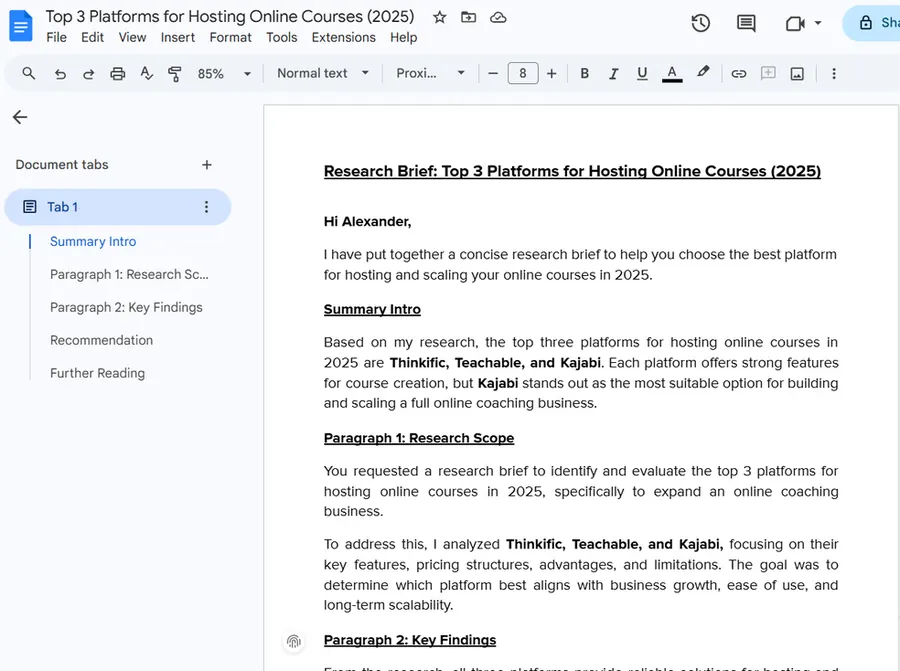Open the video call options arrow
This screenshot has height=671, width=900.
click(x=818, y=24)
